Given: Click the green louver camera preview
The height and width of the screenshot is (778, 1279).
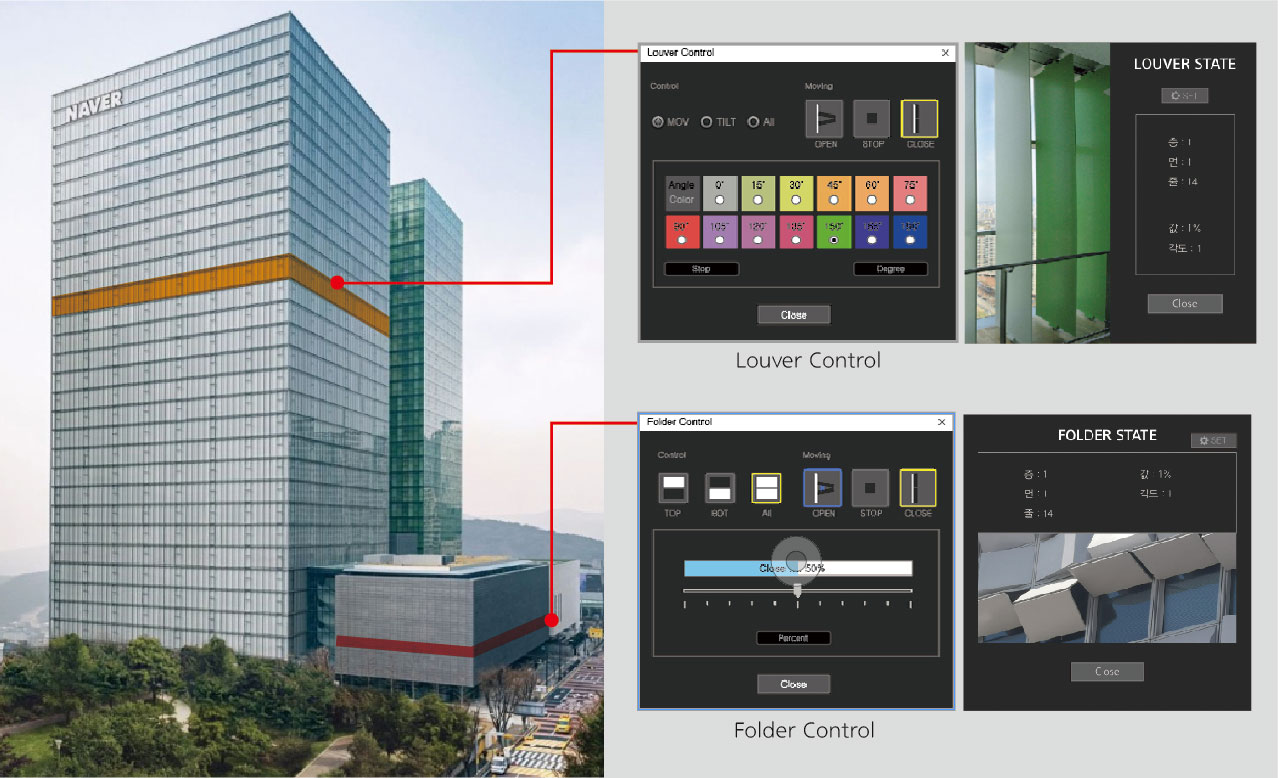Looking at the screenshot, I should 1038,193.
